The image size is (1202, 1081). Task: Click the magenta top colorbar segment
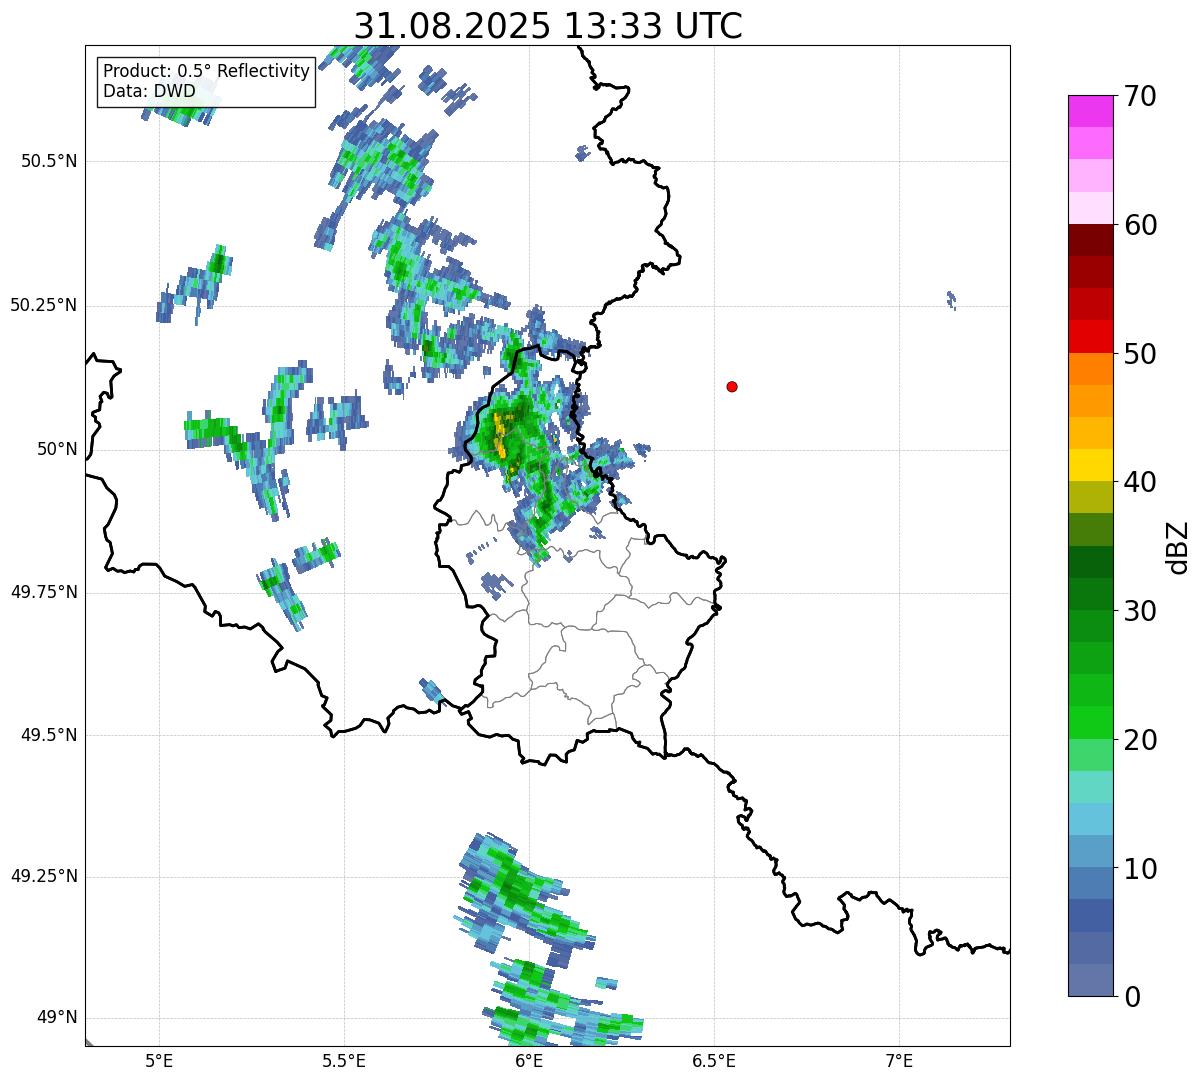[x=1091, y=111]
